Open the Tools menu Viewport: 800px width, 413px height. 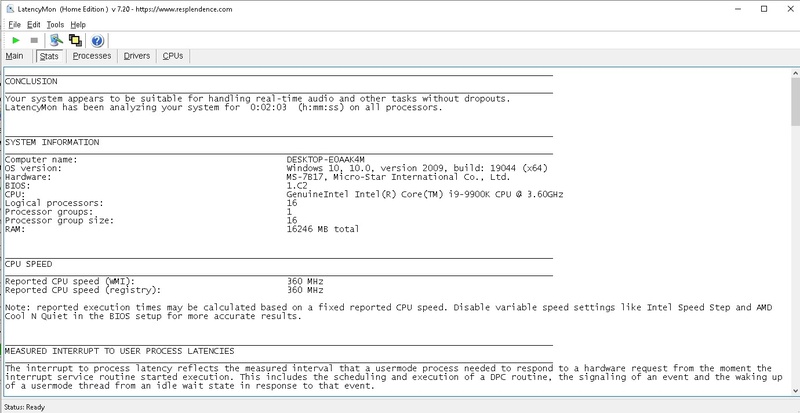[x=55, y=25]
